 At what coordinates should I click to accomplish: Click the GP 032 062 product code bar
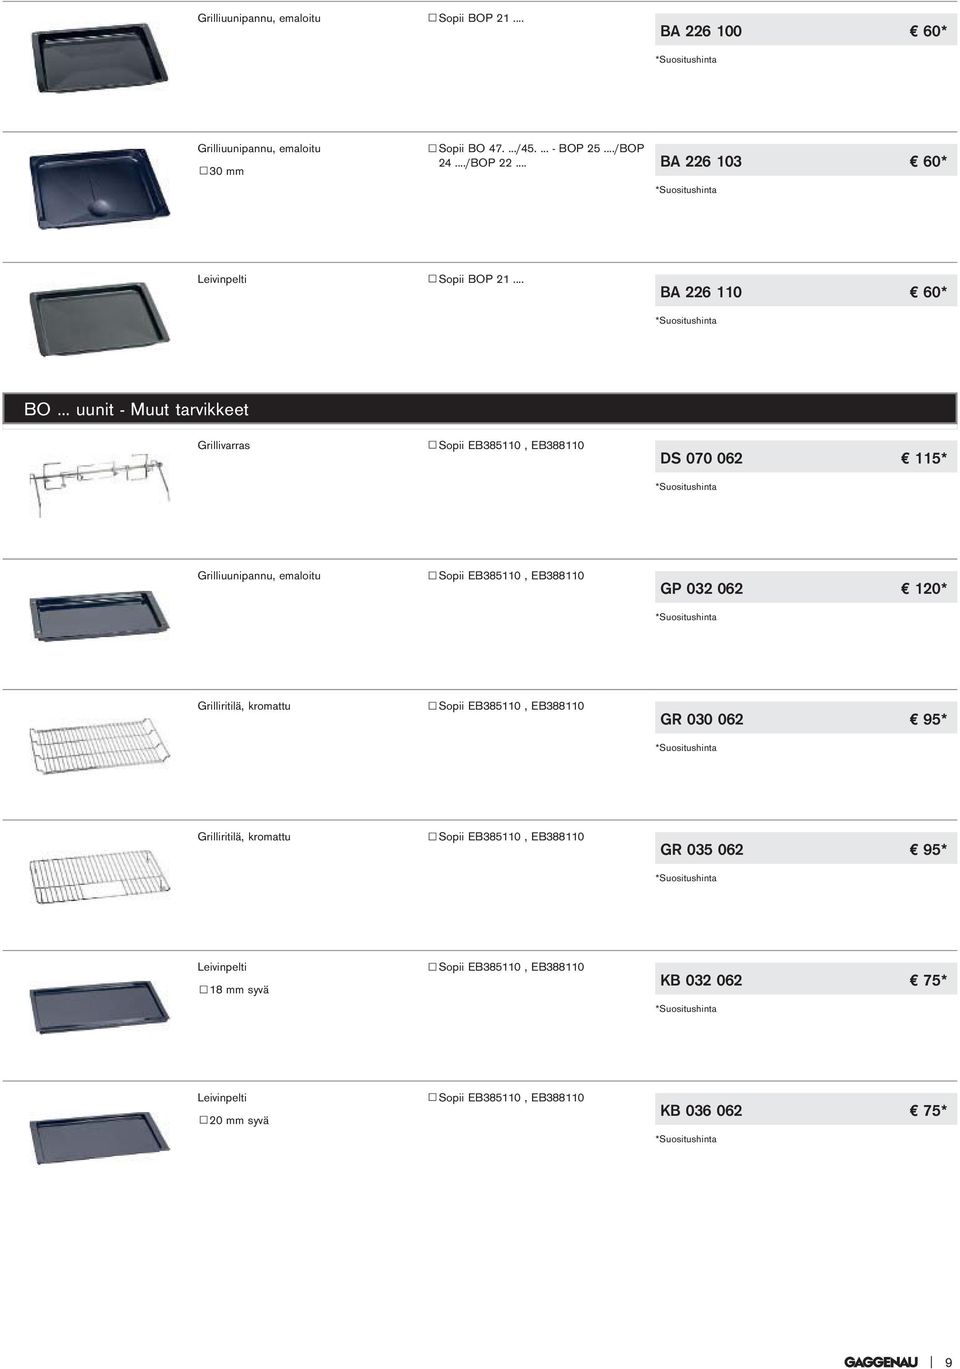point(806,588)
